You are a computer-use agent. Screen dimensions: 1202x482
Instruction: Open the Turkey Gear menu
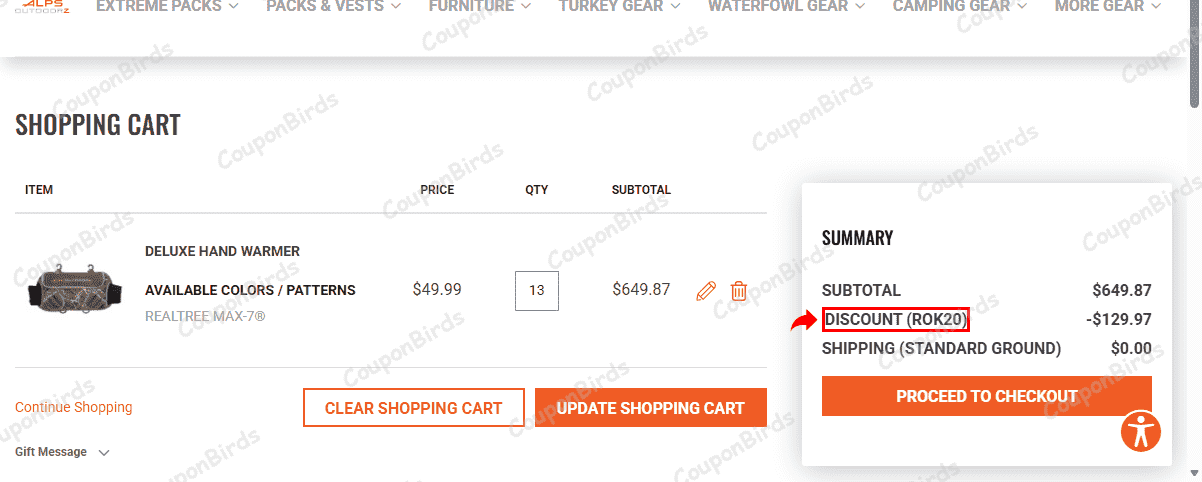coord(620,7)
